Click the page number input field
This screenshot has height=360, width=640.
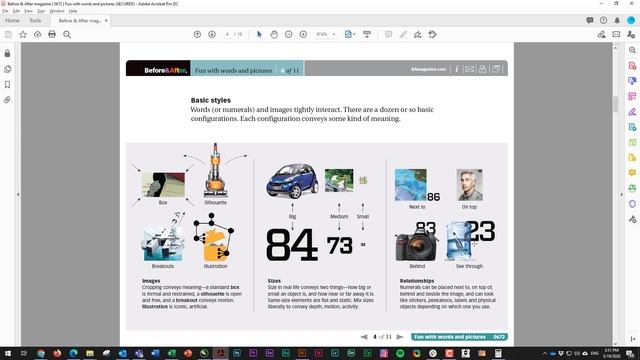click(227, 35)
